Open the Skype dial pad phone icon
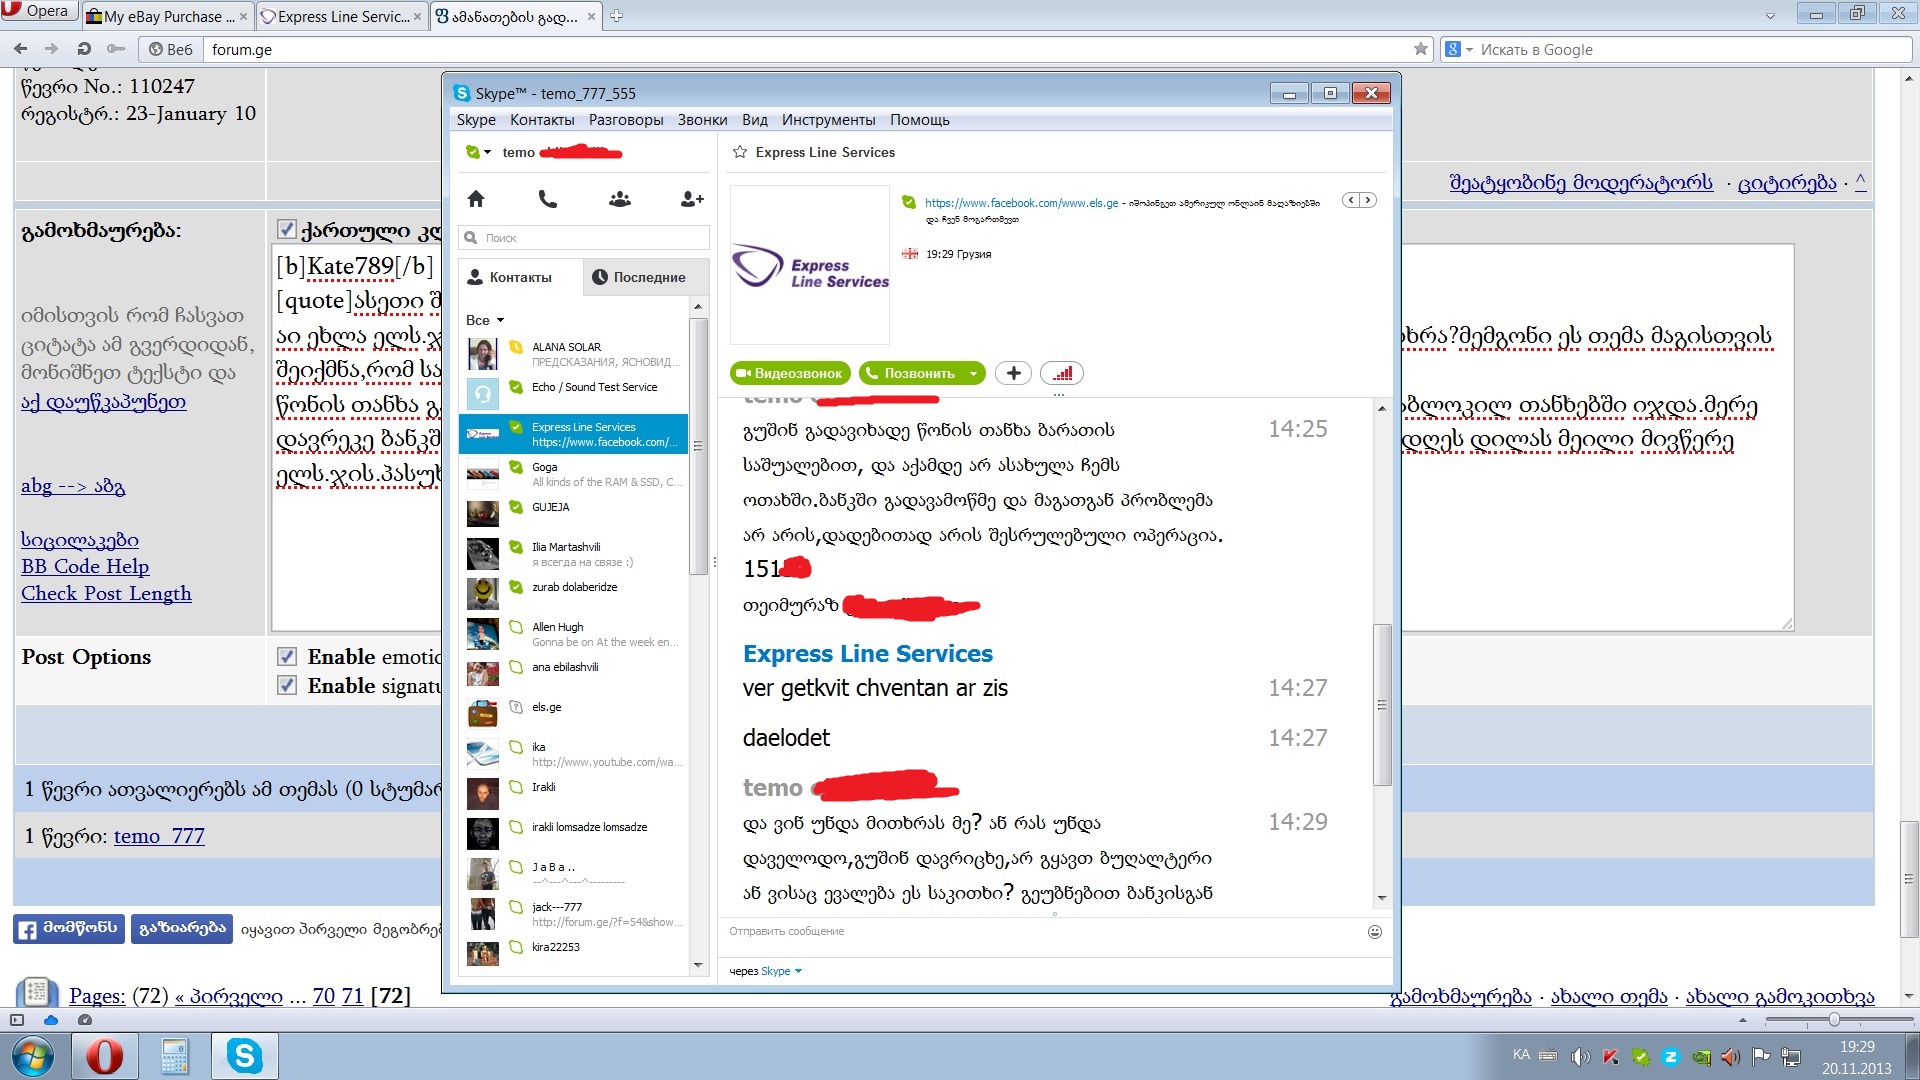The width and height of the screenshot is (1920, 1080). click(x=547, y=199)
